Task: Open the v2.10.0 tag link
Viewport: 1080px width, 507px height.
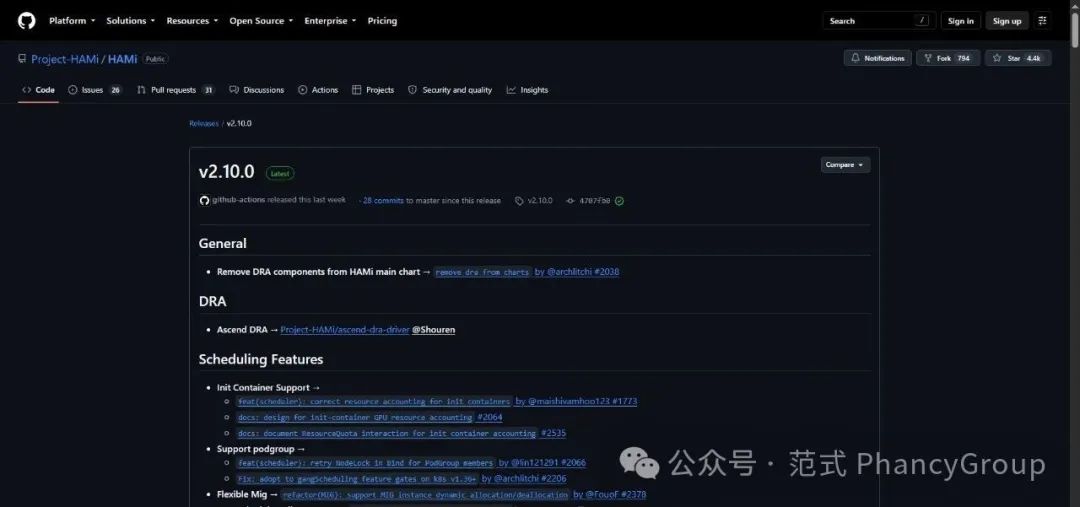Action: click(x=534, y=200)
